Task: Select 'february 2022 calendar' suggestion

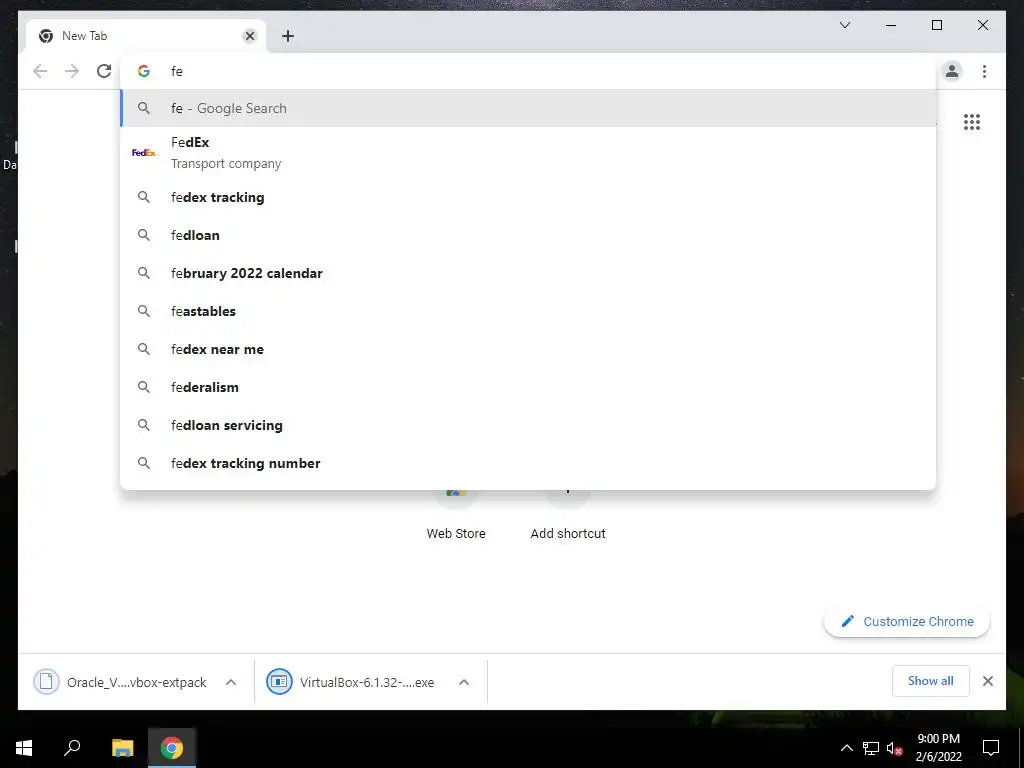Action: tap(528, 273)
